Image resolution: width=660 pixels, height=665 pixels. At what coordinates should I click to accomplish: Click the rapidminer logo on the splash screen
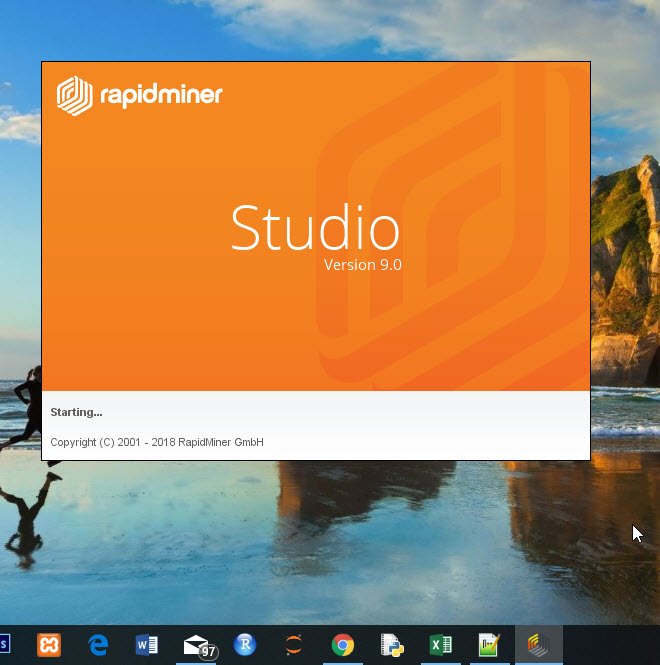tap(140, 95)
